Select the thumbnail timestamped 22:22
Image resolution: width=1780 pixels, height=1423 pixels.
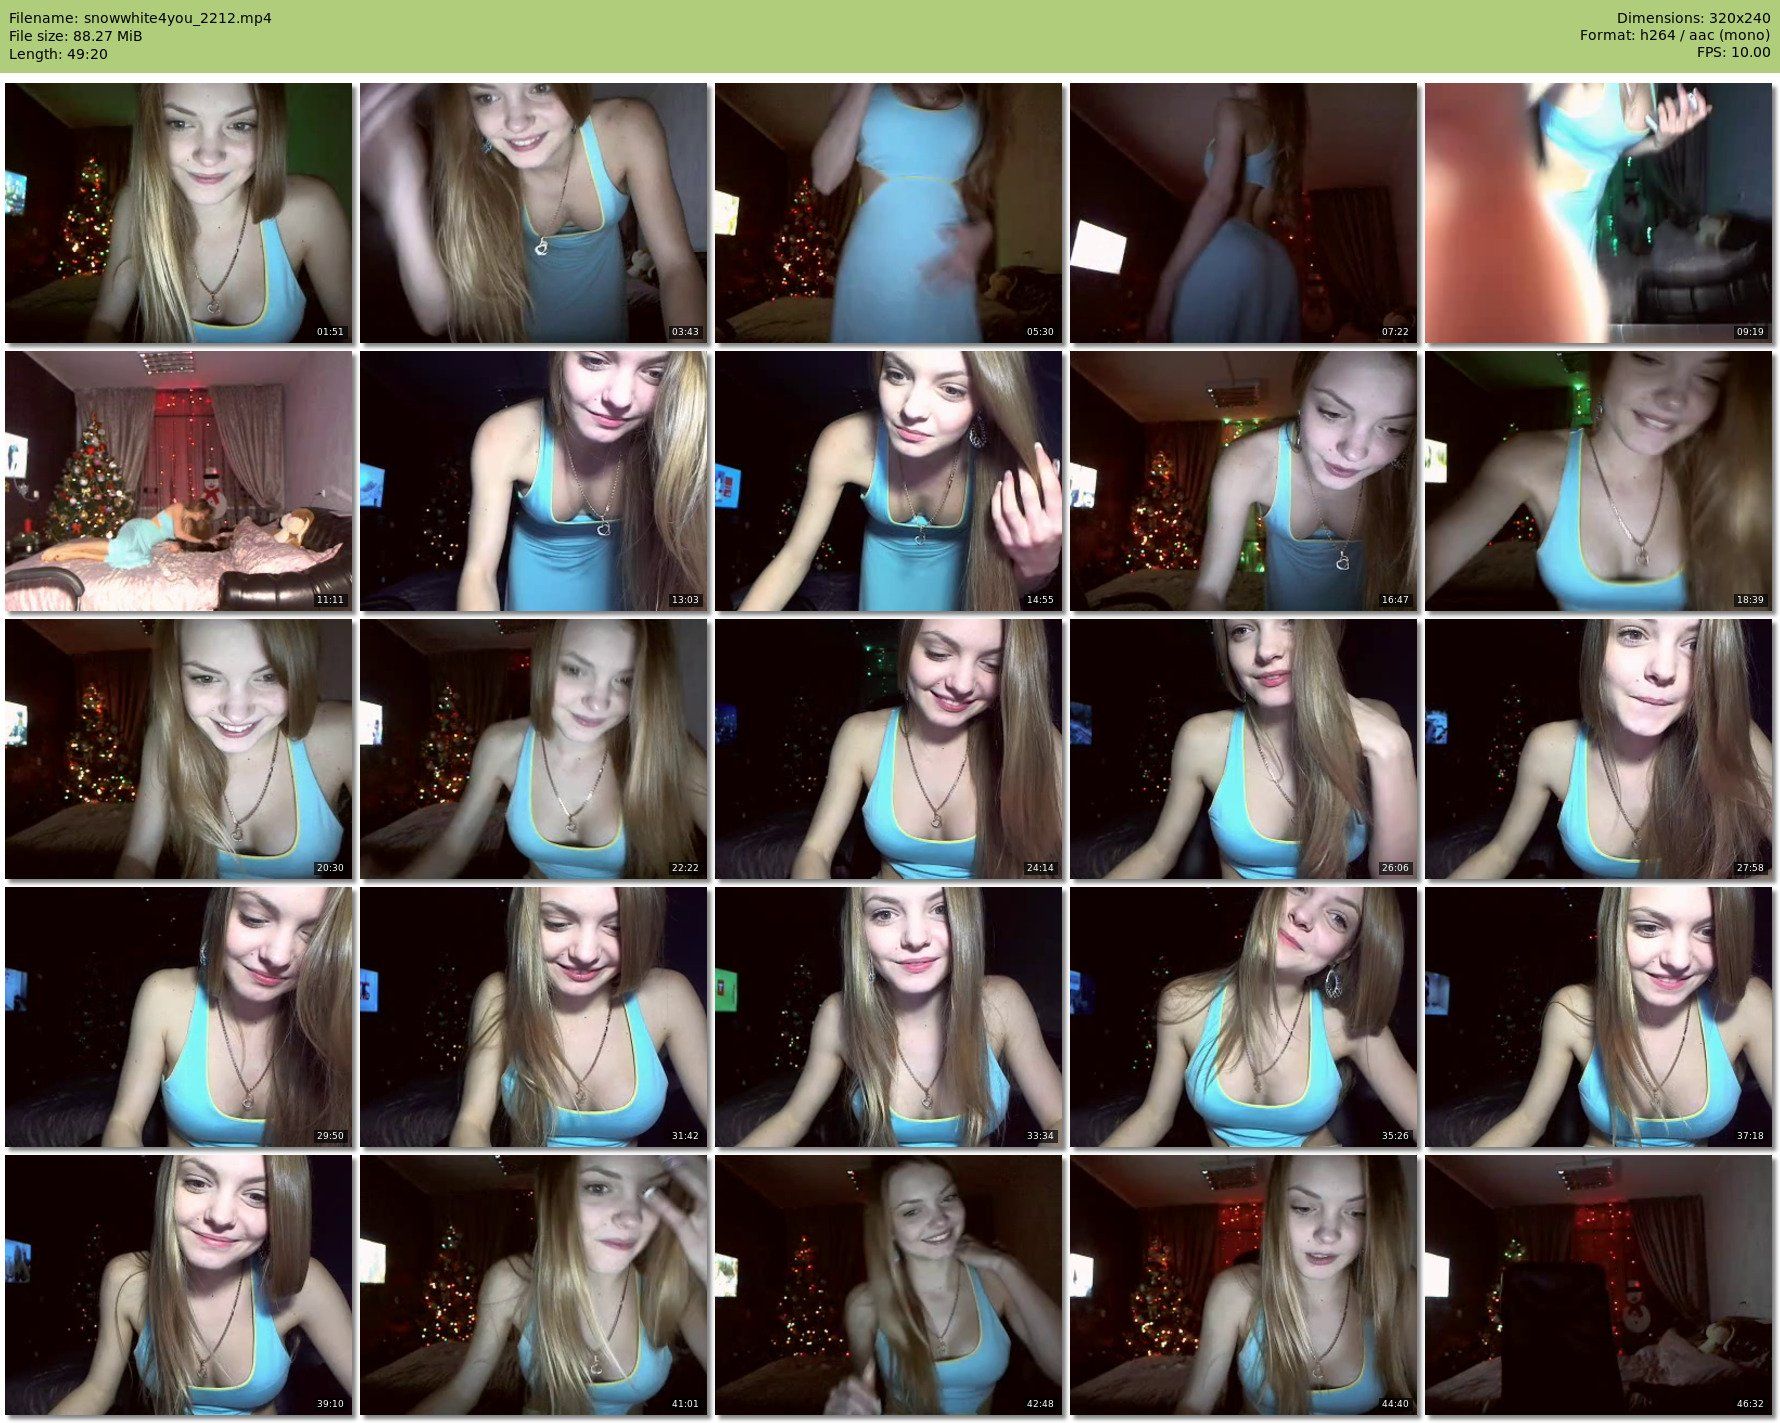(x=533, y=749)
